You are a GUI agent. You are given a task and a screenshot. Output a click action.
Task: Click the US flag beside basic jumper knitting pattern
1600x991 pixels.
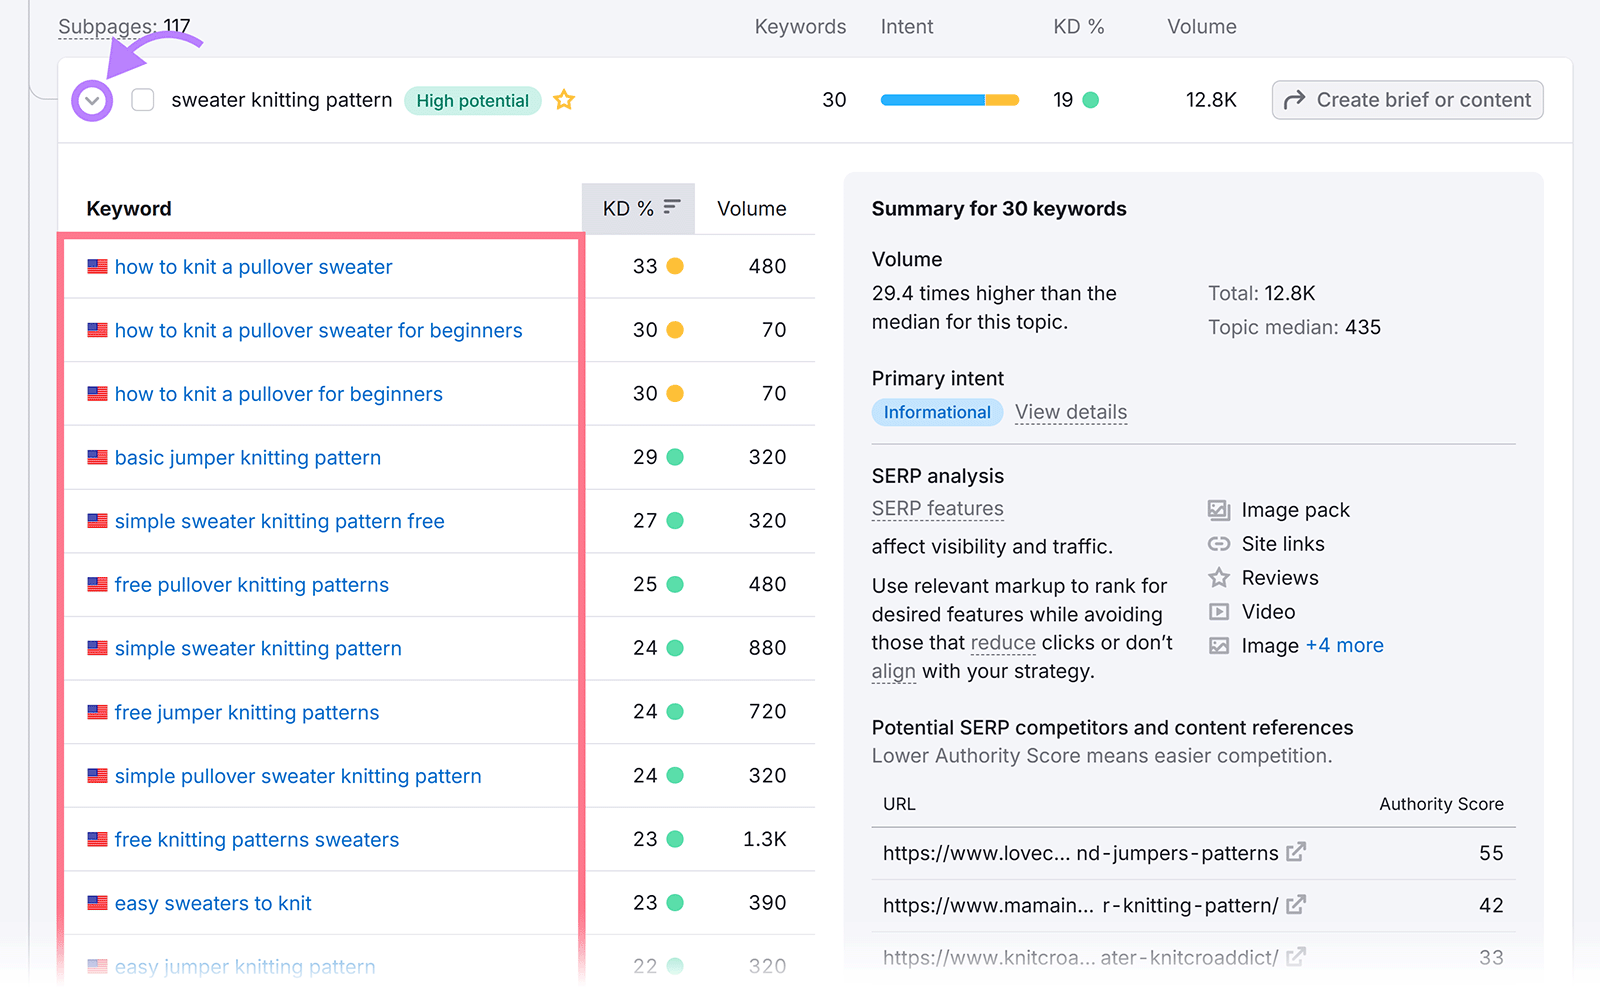click(96, 457)
